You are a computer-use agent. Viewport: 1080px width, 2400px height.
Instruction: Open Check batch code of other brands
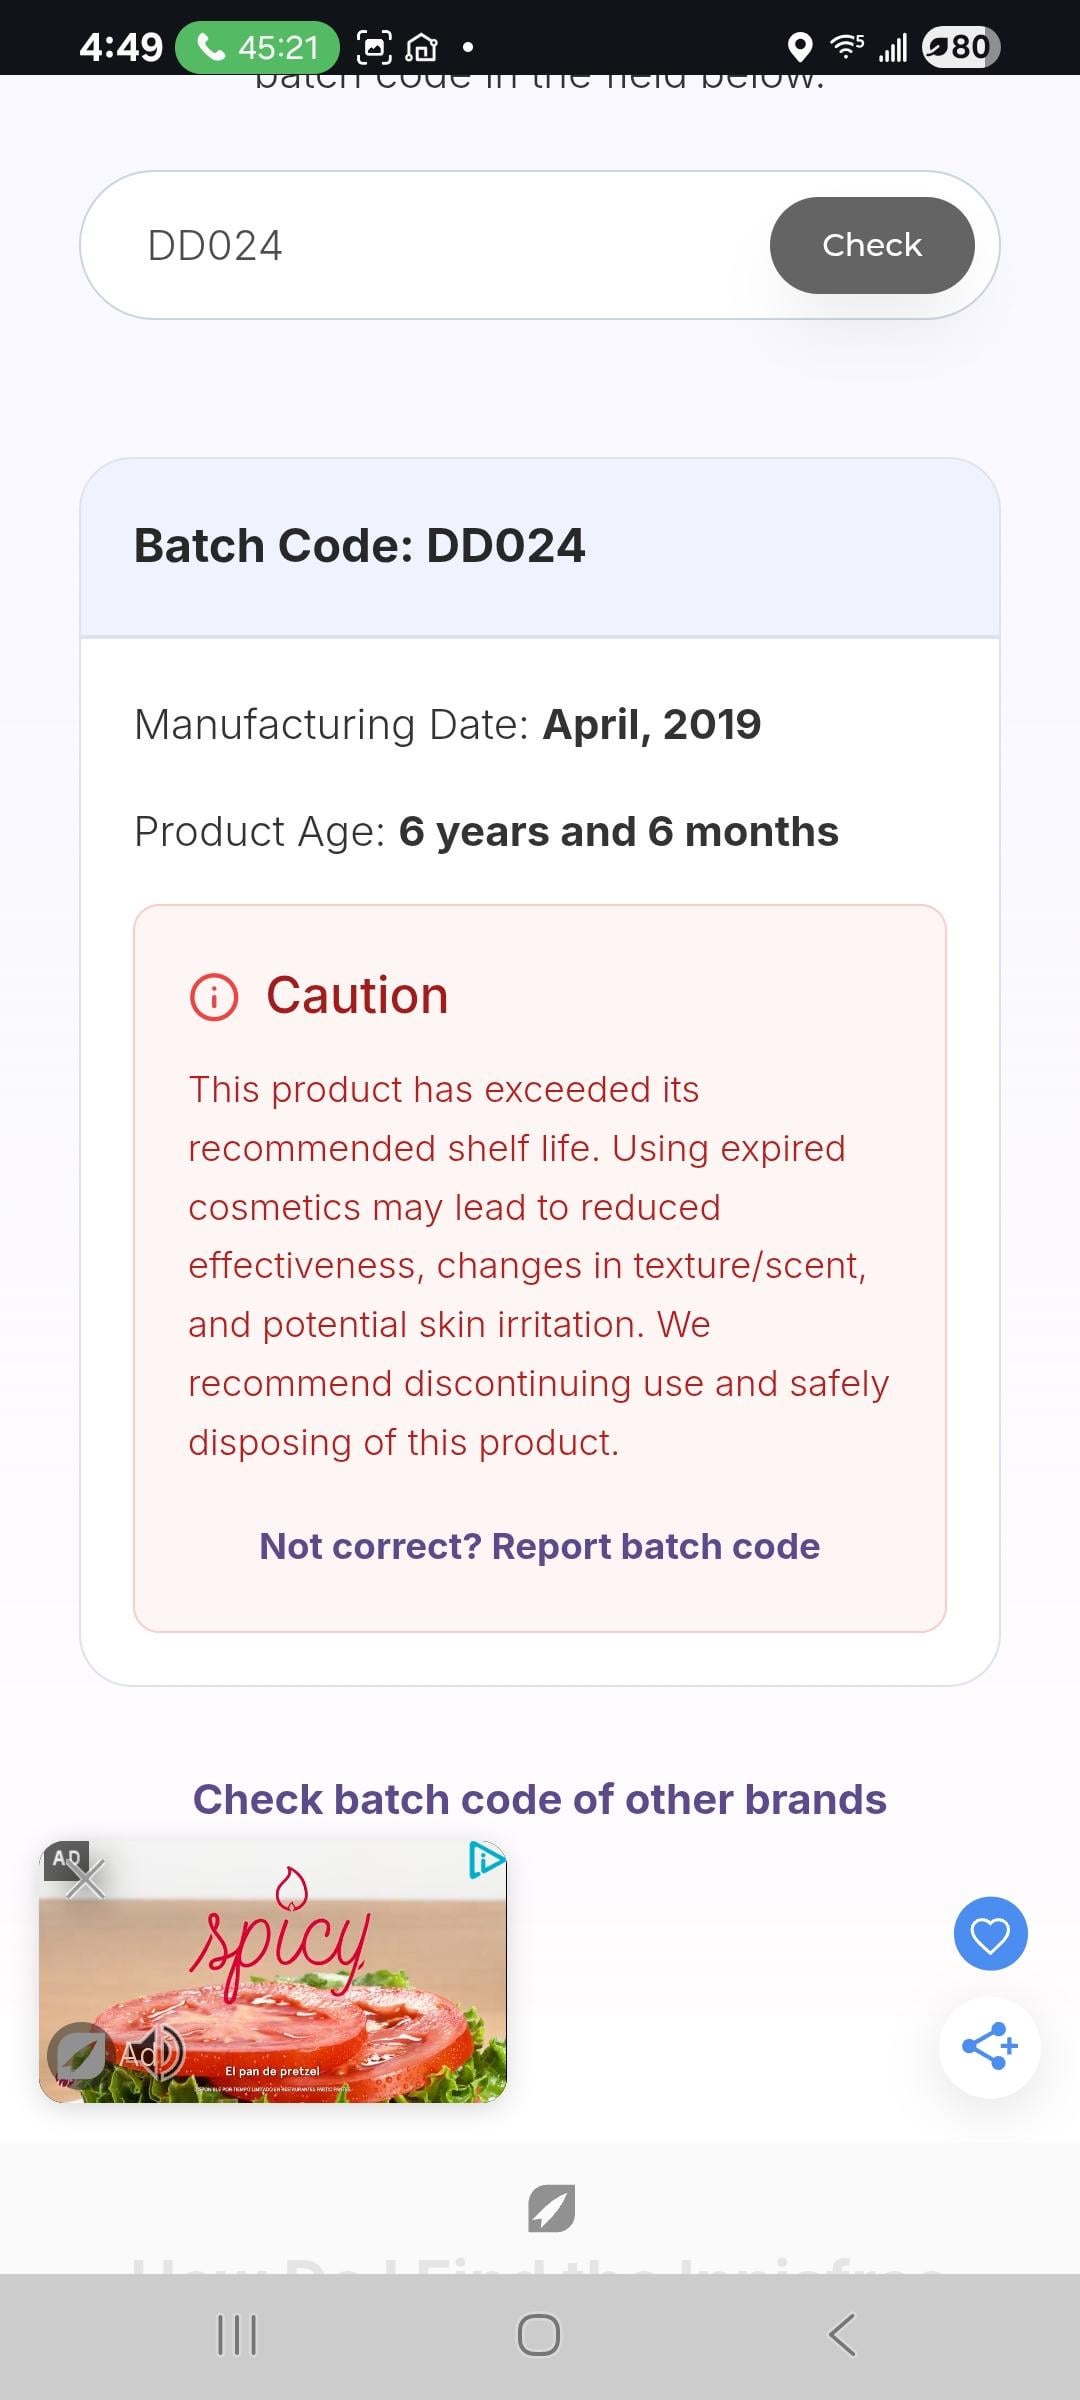click(539, 1799)
